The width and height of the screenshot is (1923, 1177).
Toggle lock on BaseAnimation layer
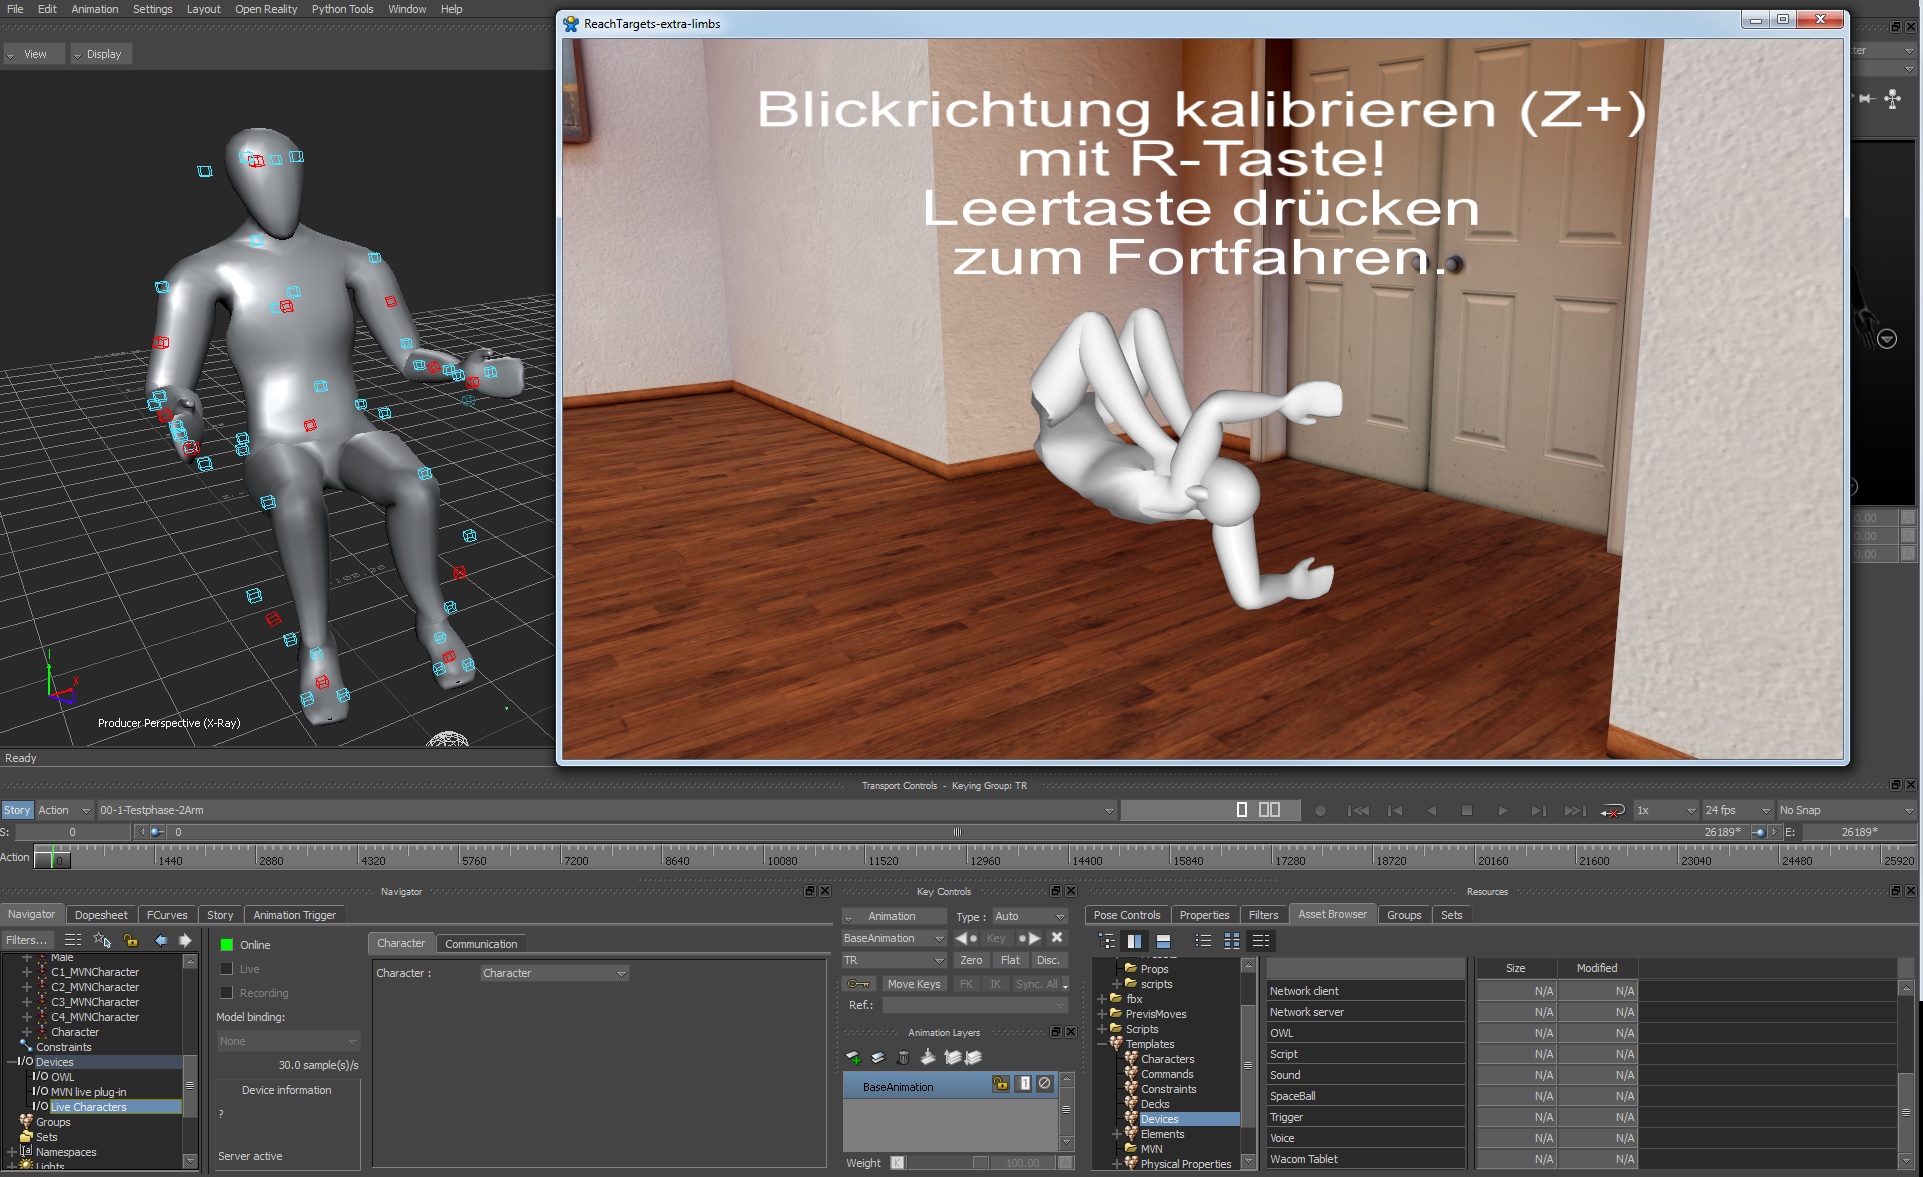click(x=1000, y=1084)
